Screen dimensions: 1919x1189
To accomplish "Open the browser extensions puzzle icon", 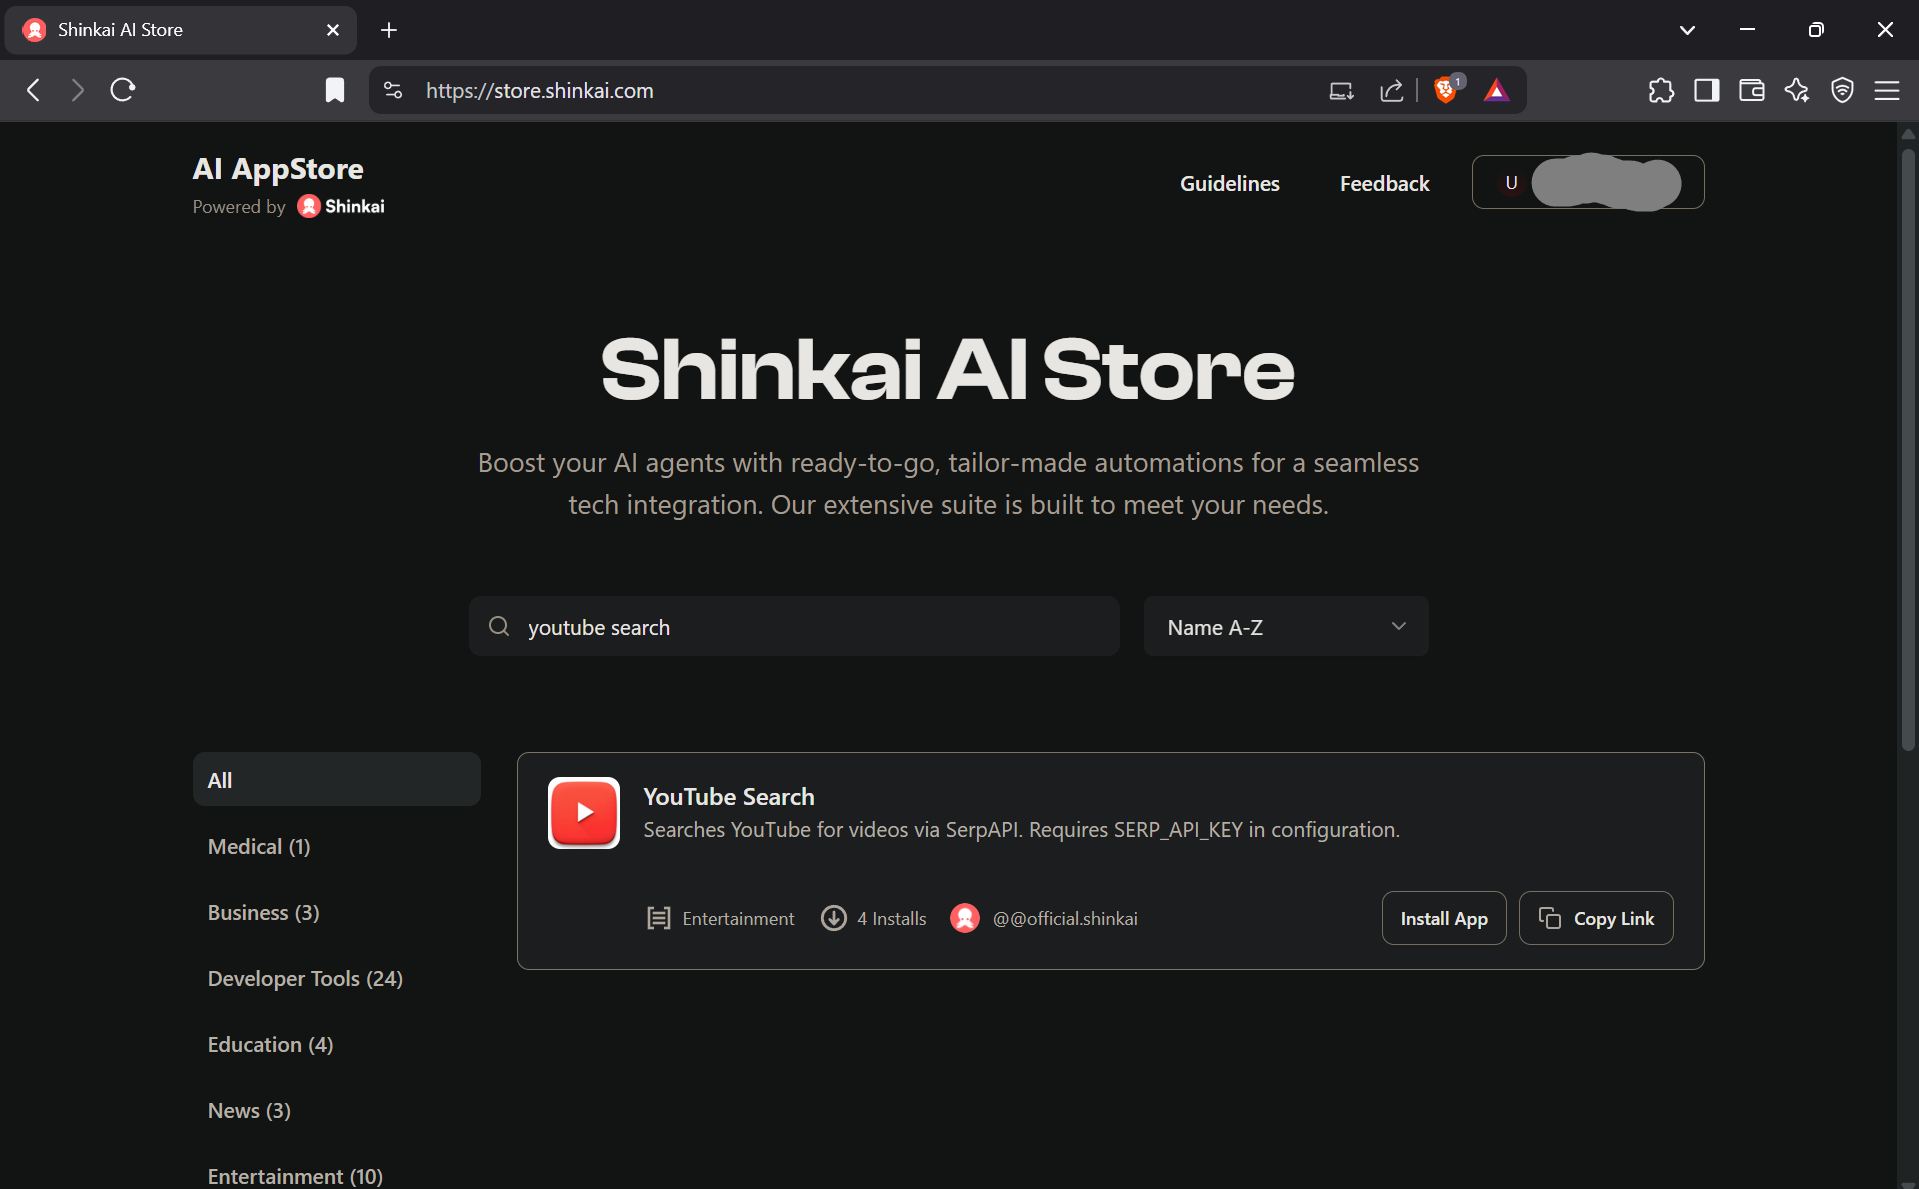I will (1661, 90).
